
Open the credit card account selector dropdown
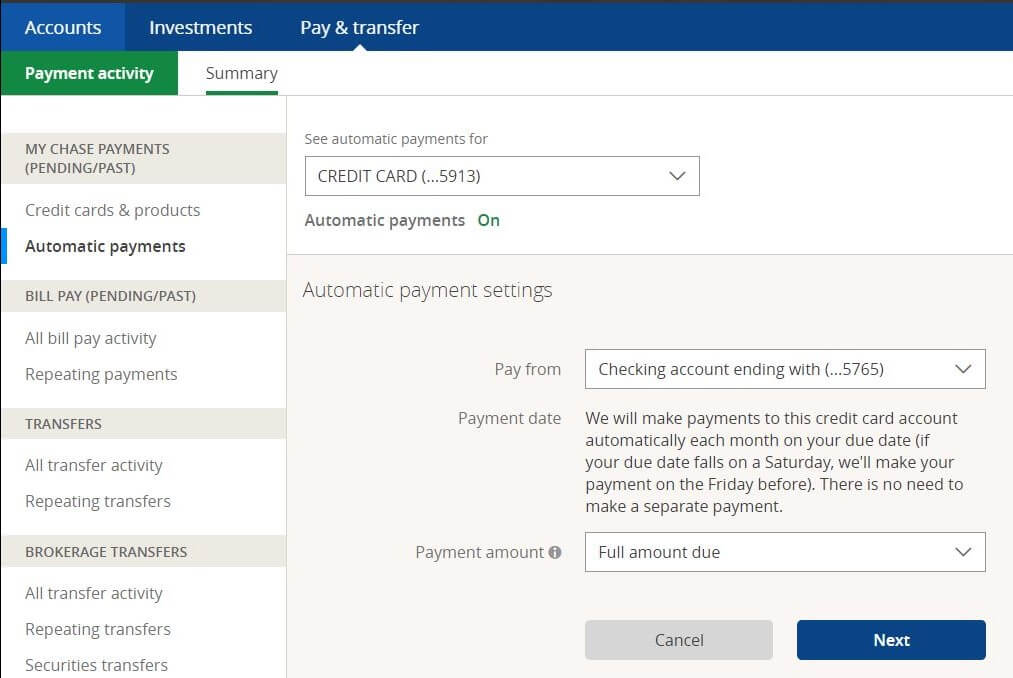pos(501,174)
